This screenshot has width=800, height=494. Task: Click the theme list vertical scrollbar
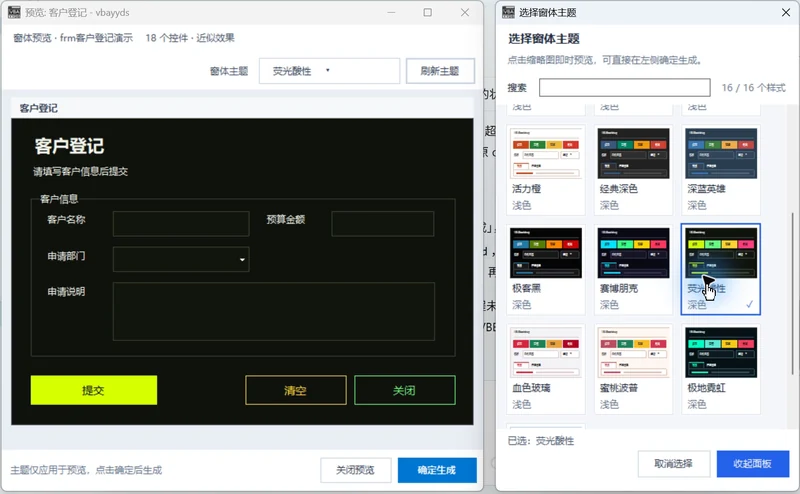point(792,293)
